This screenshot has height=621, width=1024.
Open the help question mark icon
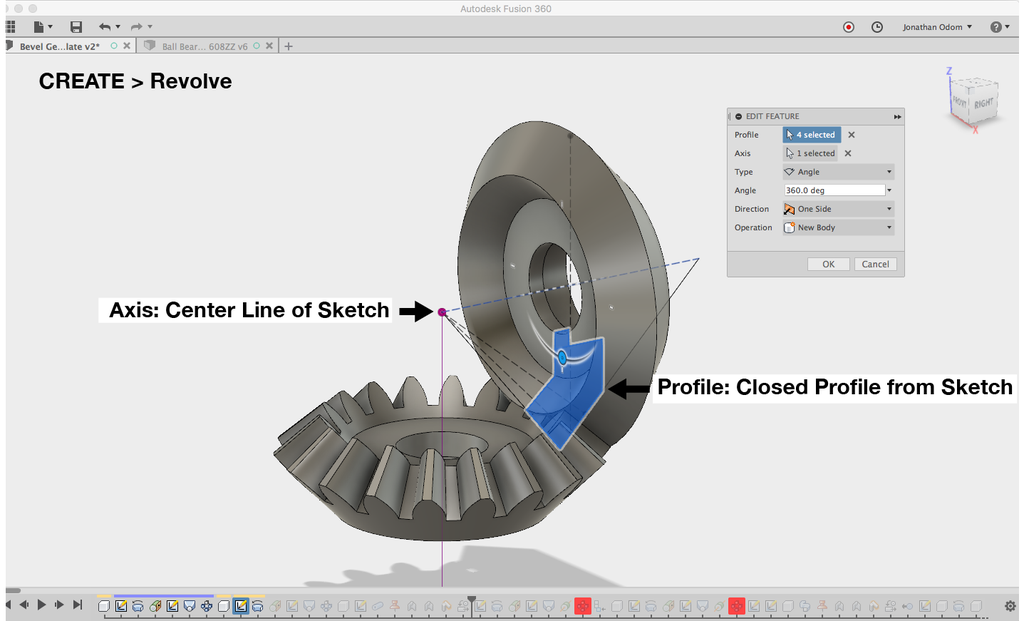(996, 27)
